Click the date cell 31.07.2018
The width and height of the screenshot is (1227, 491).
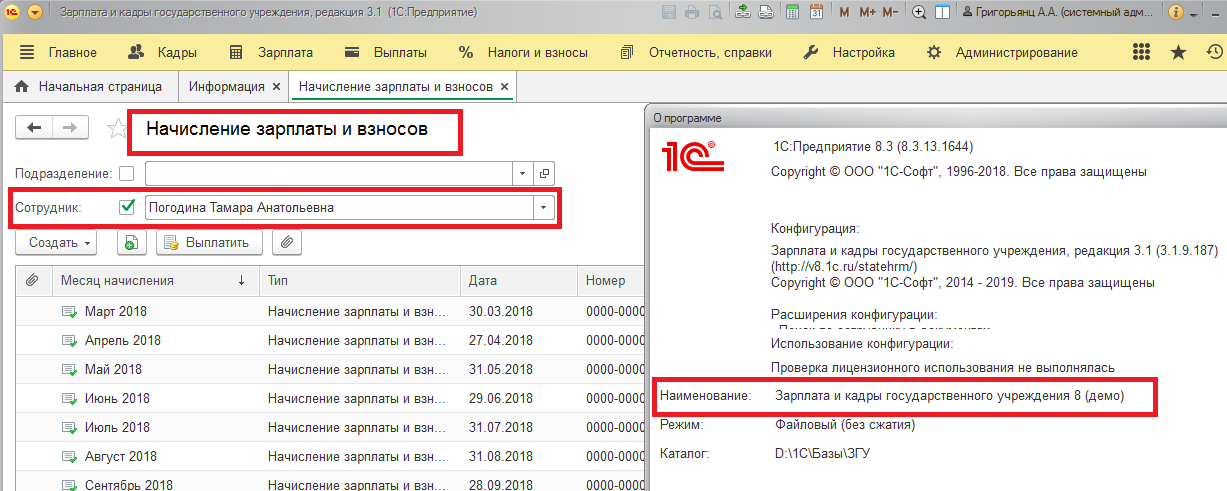tap(501, 427)
